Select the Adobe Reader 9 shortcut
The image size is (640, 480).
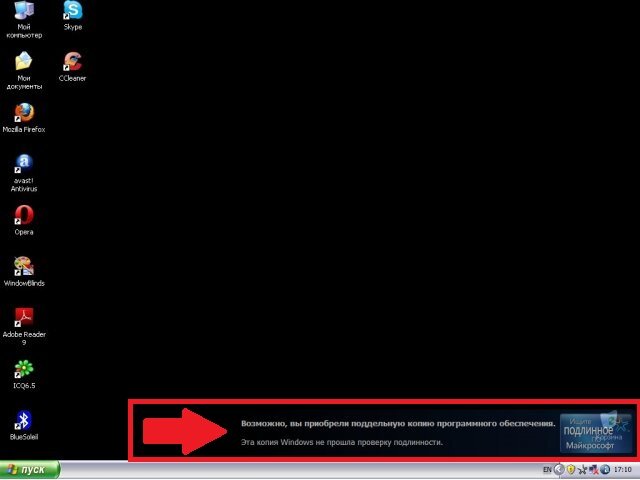24,327
